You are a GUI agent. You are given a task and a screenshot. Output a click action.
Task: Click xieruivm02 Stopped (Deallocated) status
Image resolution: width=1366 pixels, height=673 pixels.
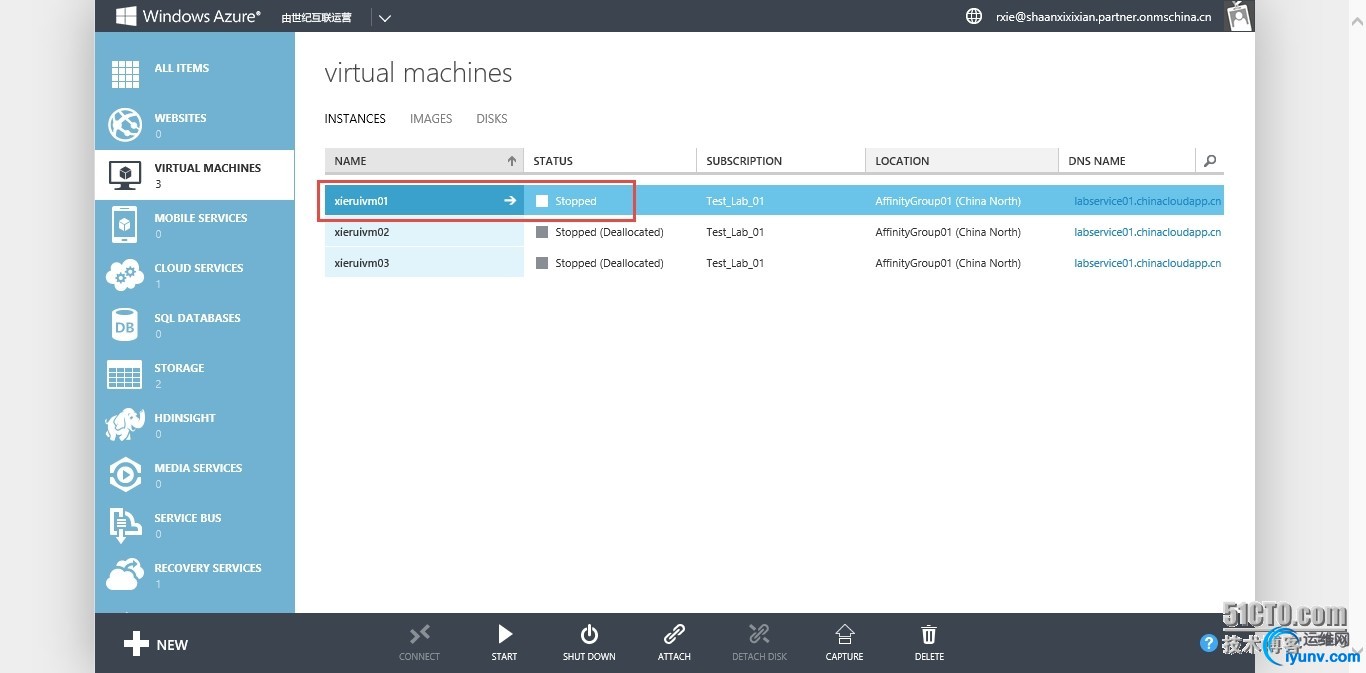(609, 232)
